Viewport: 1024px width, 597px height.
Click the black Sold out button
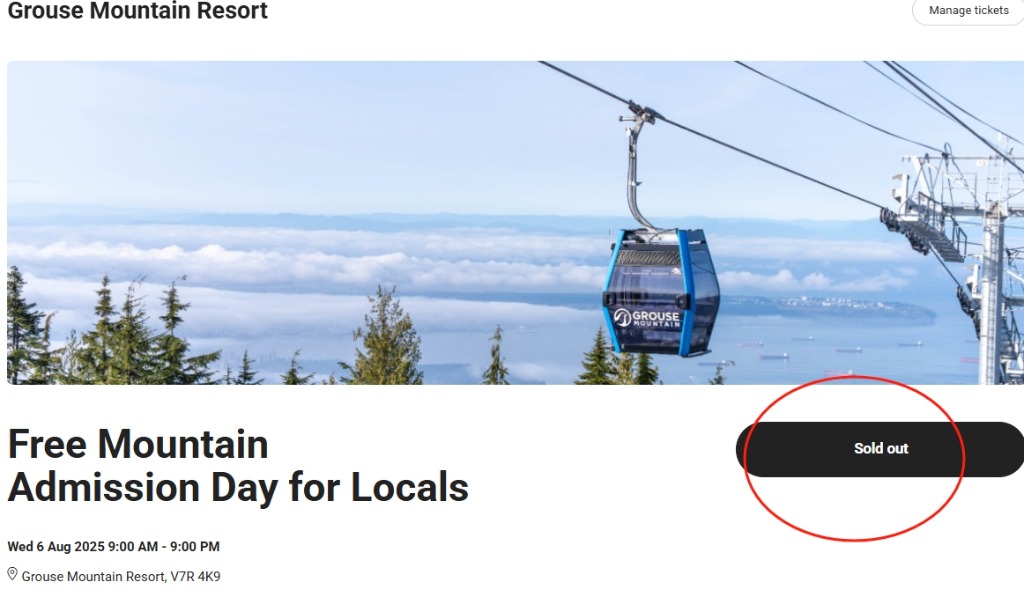pos(880,449)
